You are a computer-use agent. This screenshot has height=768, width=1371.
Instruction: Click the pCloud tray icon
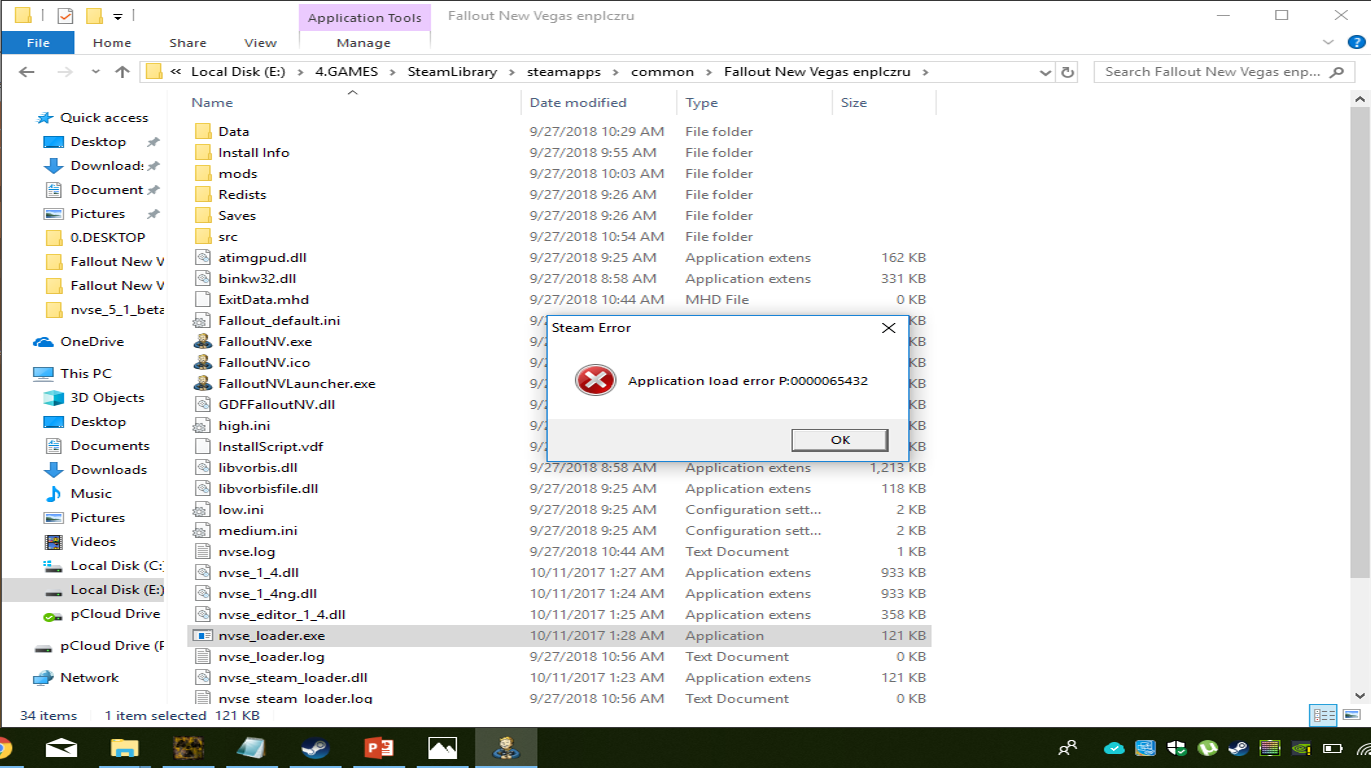(1114, 748)
